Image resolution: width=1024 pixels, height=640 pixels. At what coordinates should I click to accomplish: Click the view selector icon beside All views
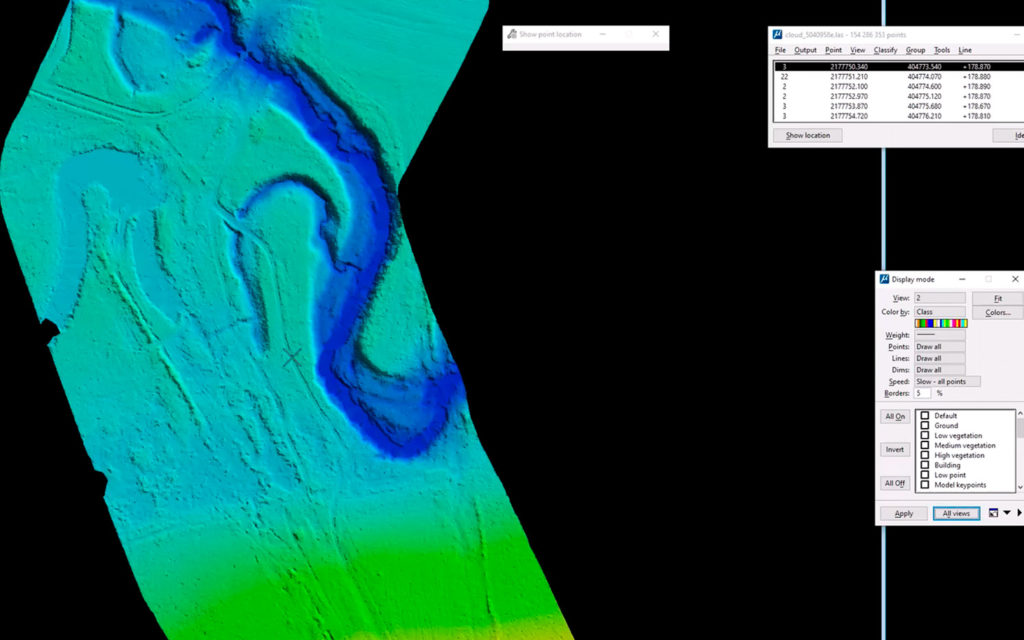pos(993,513)
